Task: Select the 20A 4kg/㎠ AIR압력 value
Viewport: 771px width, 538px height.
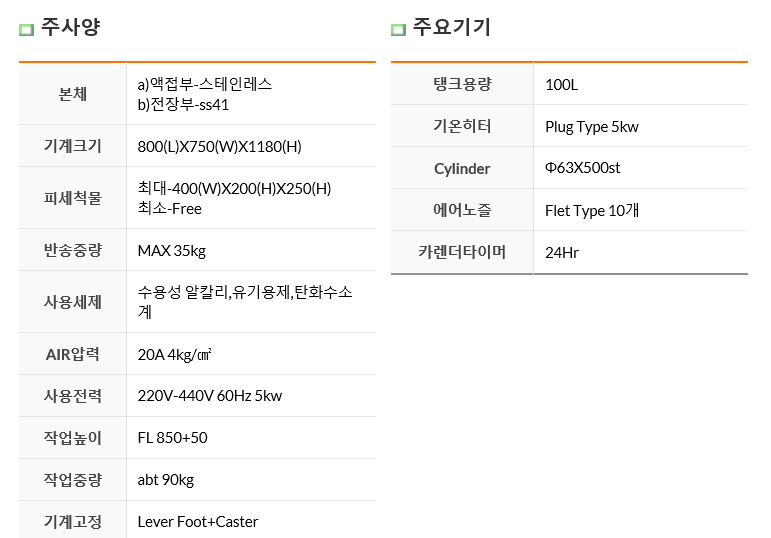Action: [174, 355]
